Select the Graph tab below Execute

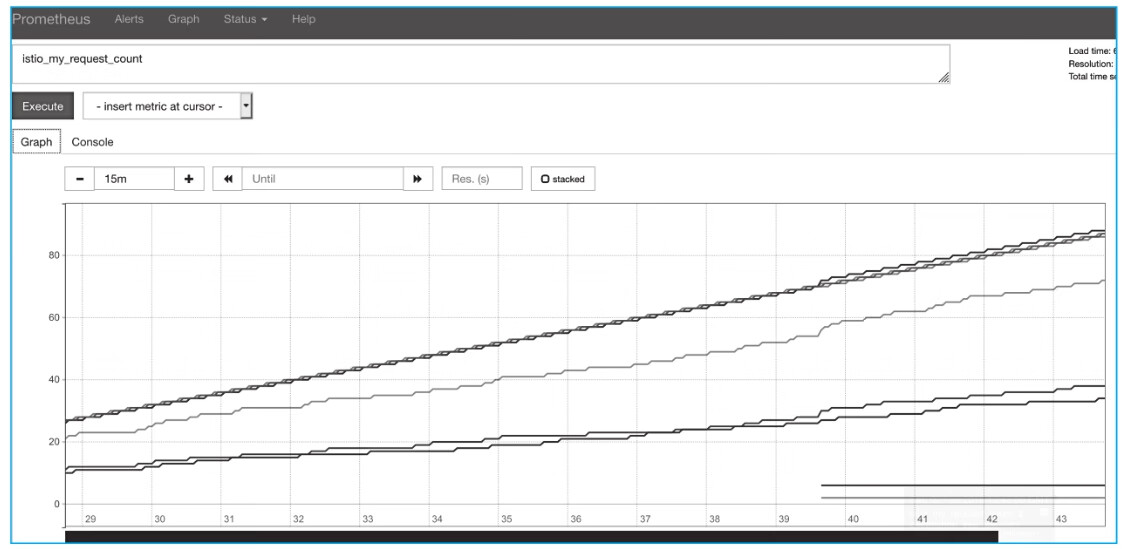coord(36,142)
